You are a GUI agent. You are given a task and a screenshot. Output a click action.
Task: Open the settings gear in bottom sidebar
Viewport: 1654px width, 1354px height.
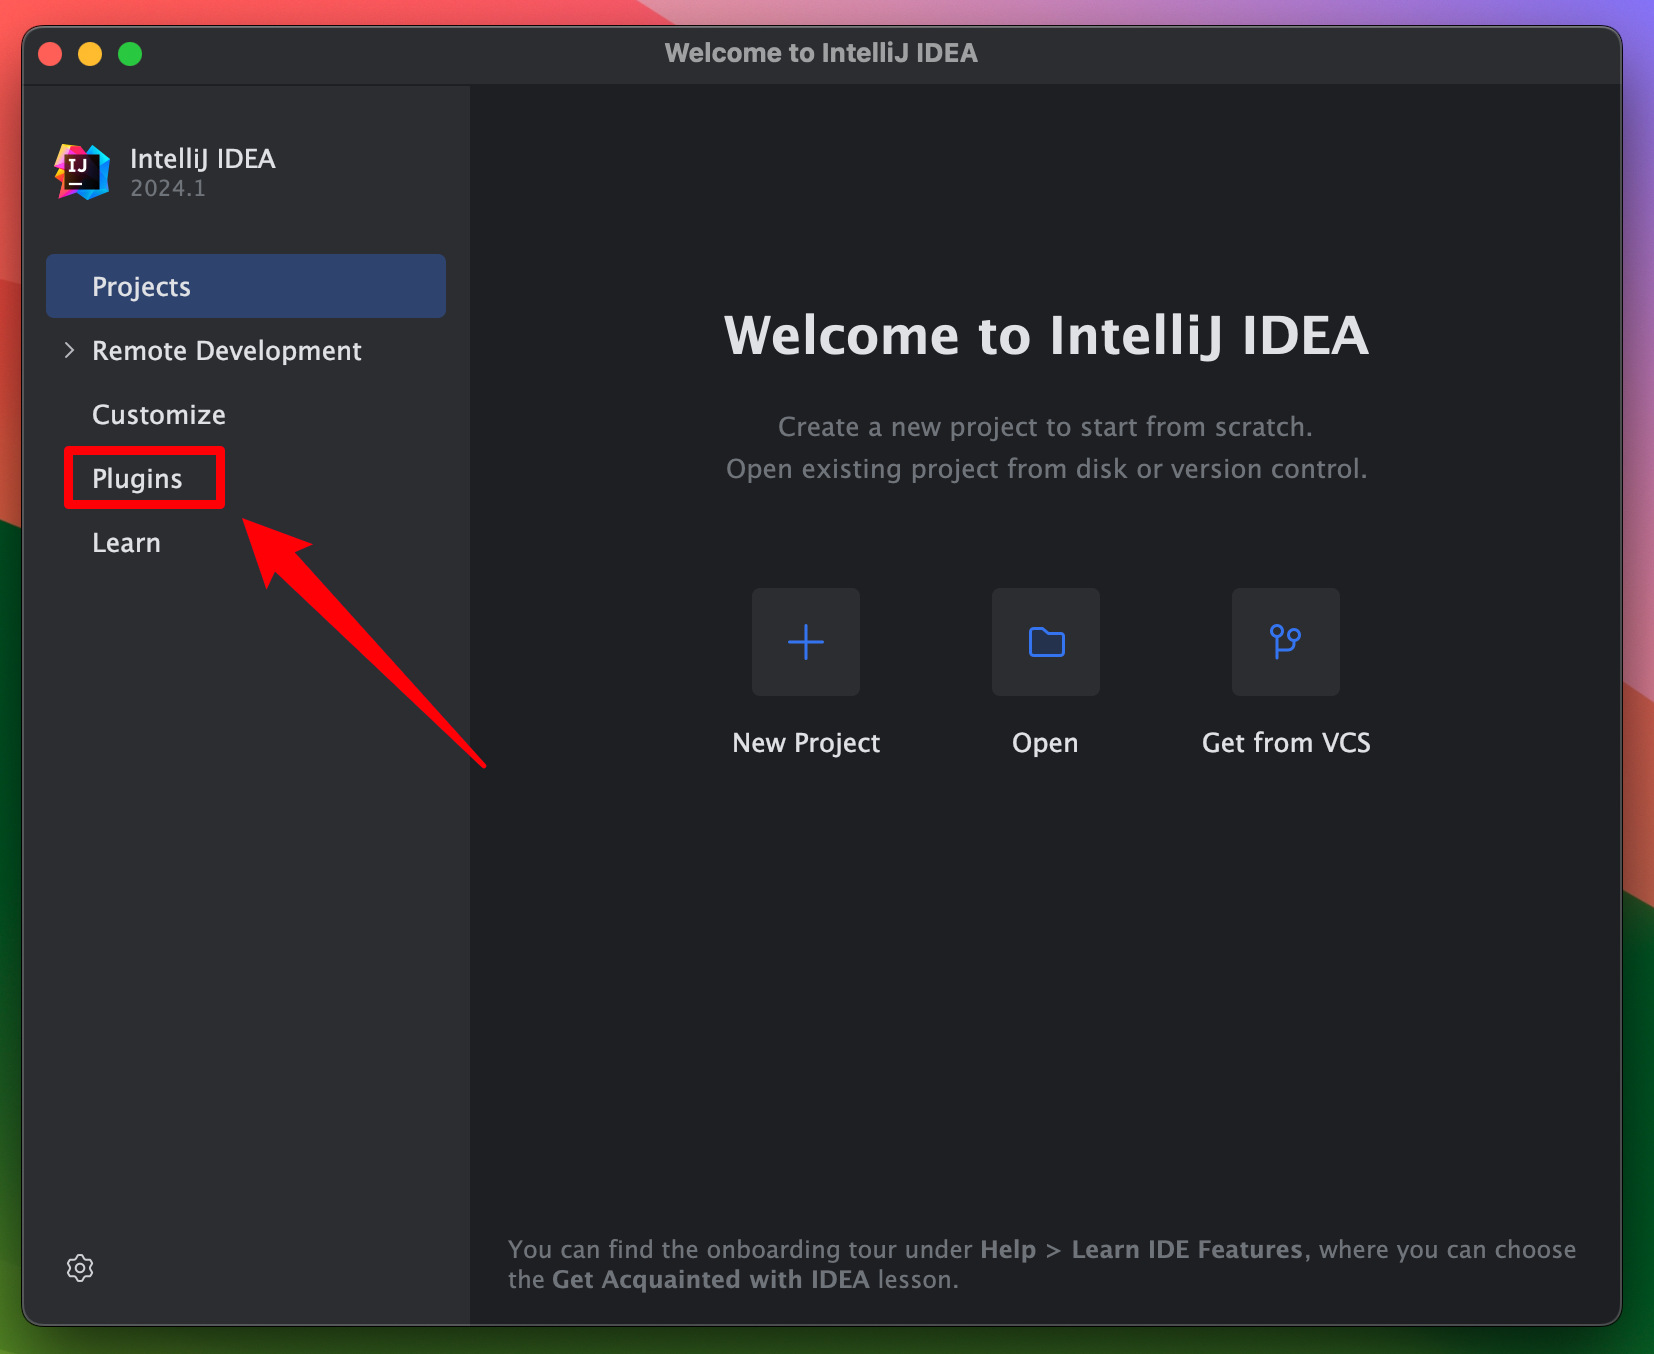point(80,1268)
